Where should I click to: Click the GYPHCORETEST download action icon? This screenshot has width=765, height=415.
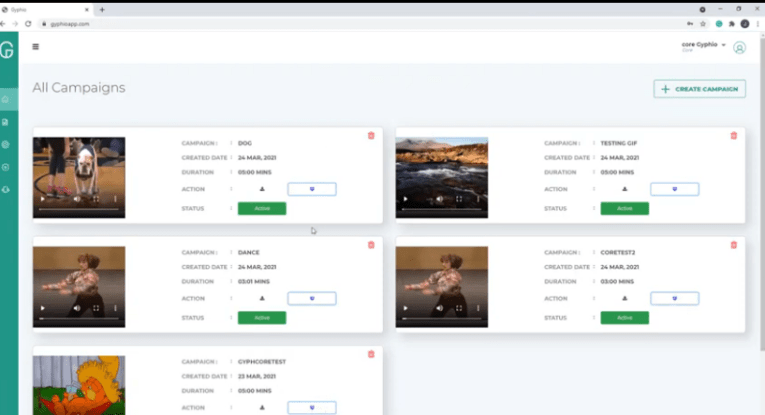point(262,408)
